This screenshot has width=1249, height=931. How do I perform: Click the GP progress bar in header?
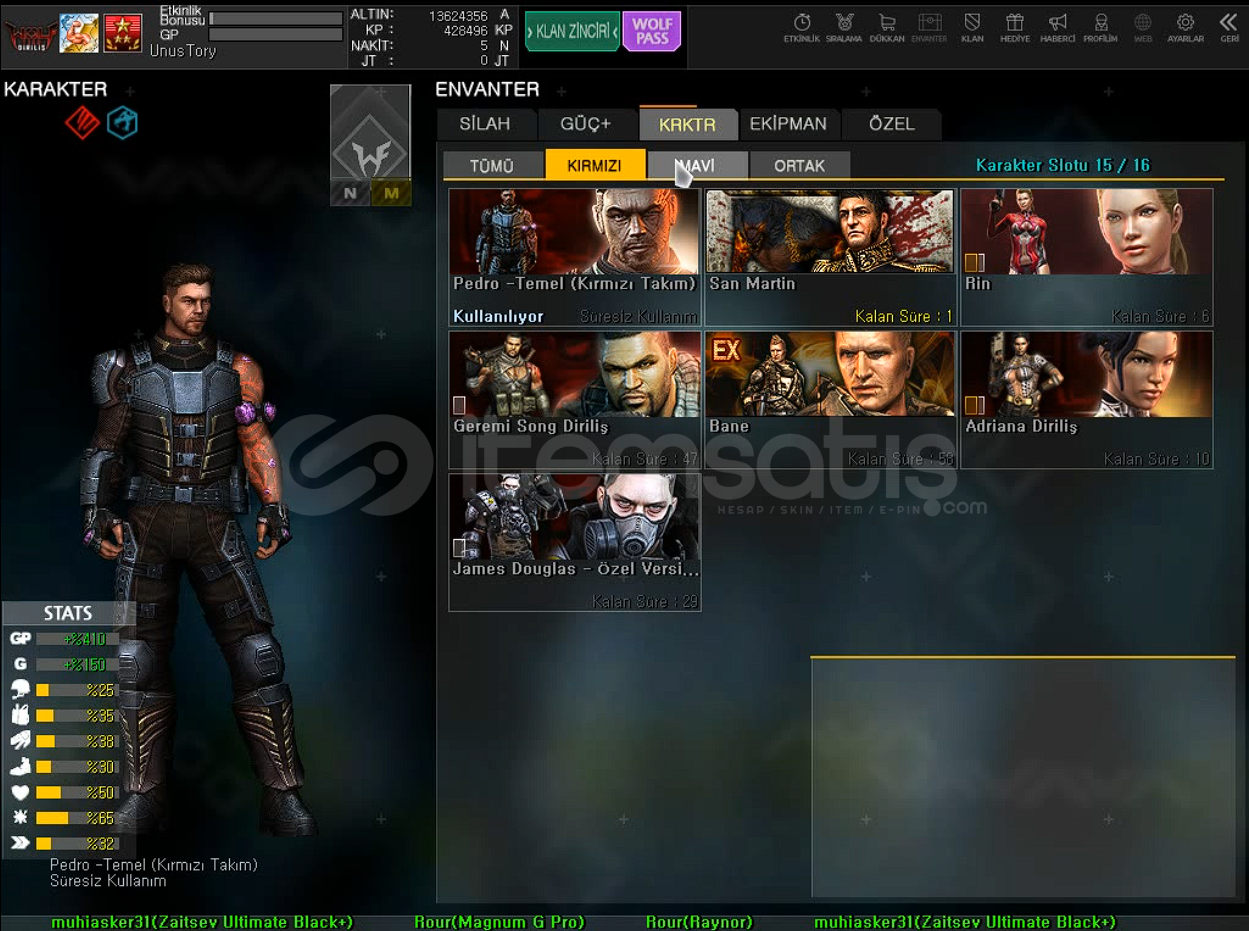[x=276, y=35]
